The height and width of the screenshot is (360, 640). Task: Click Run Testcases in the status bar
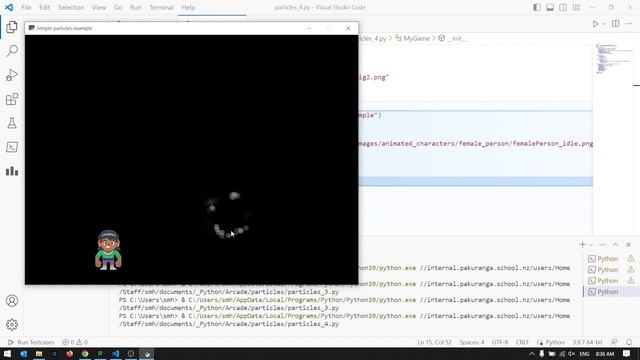coord(31,342)
